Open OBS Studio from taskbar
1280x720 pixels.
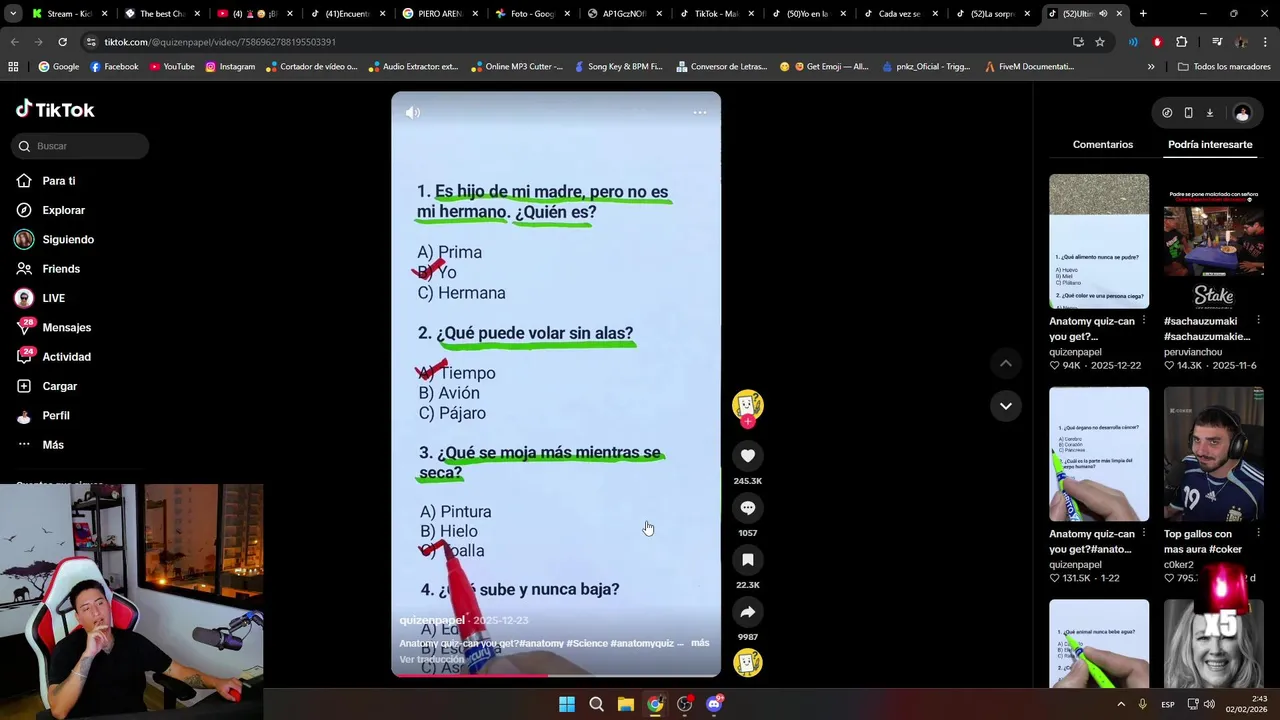click(x=684, y=704)
